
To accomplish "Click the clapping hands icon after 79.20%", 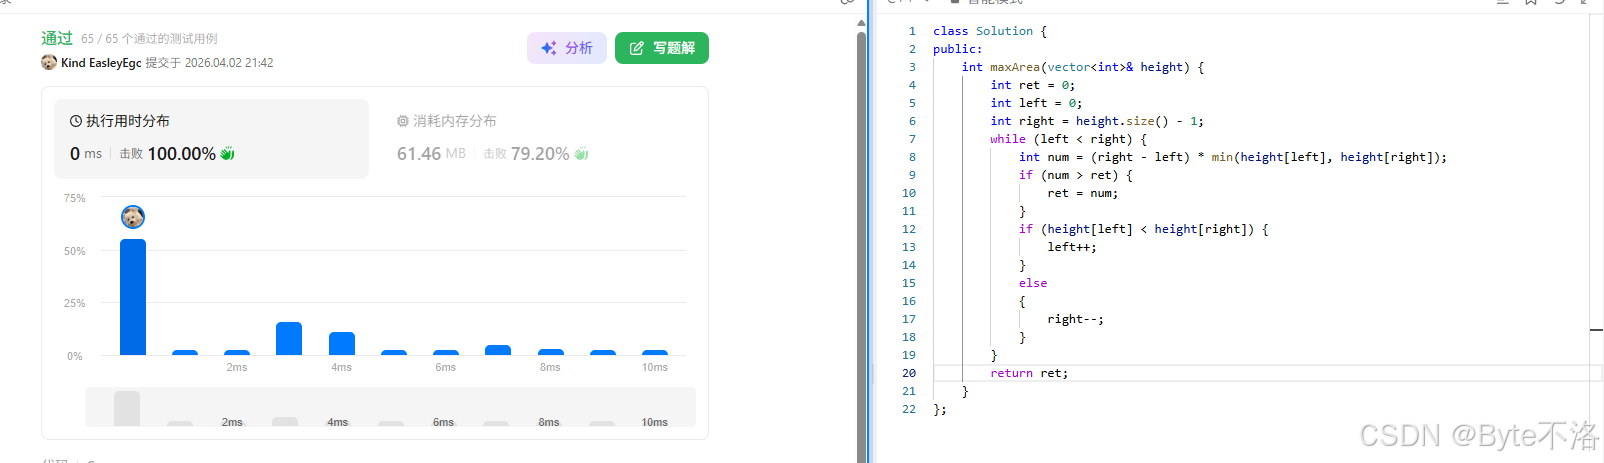I will (x=581, y=153).
